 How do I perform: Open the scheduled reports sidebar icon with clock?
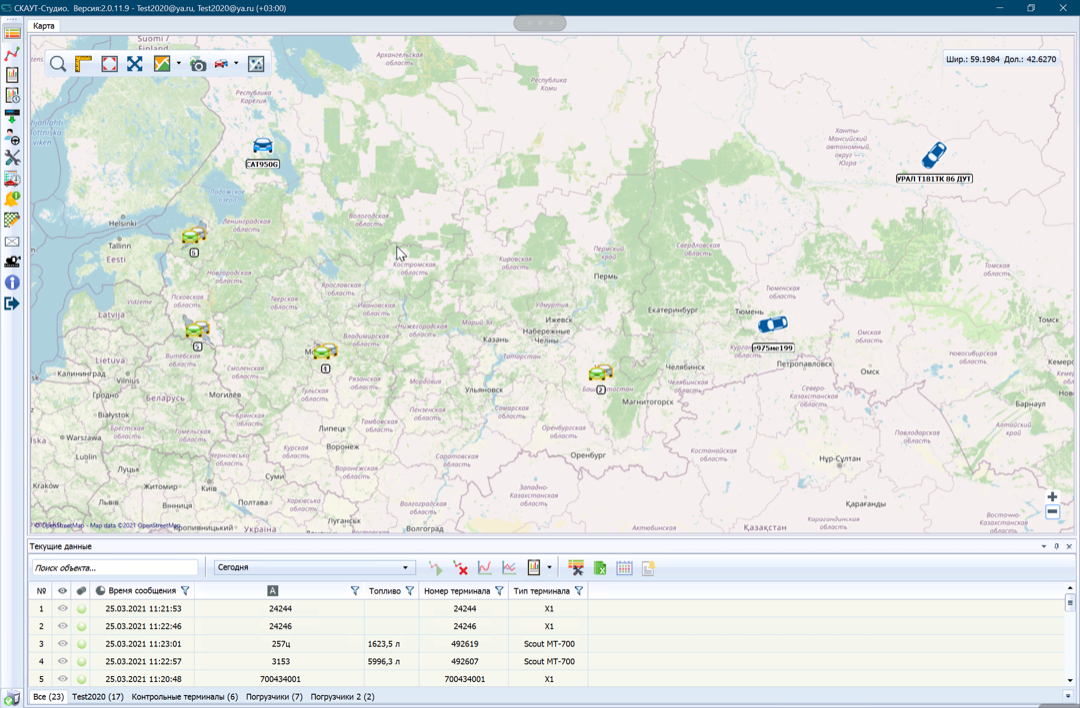click(x=12, y=95)
